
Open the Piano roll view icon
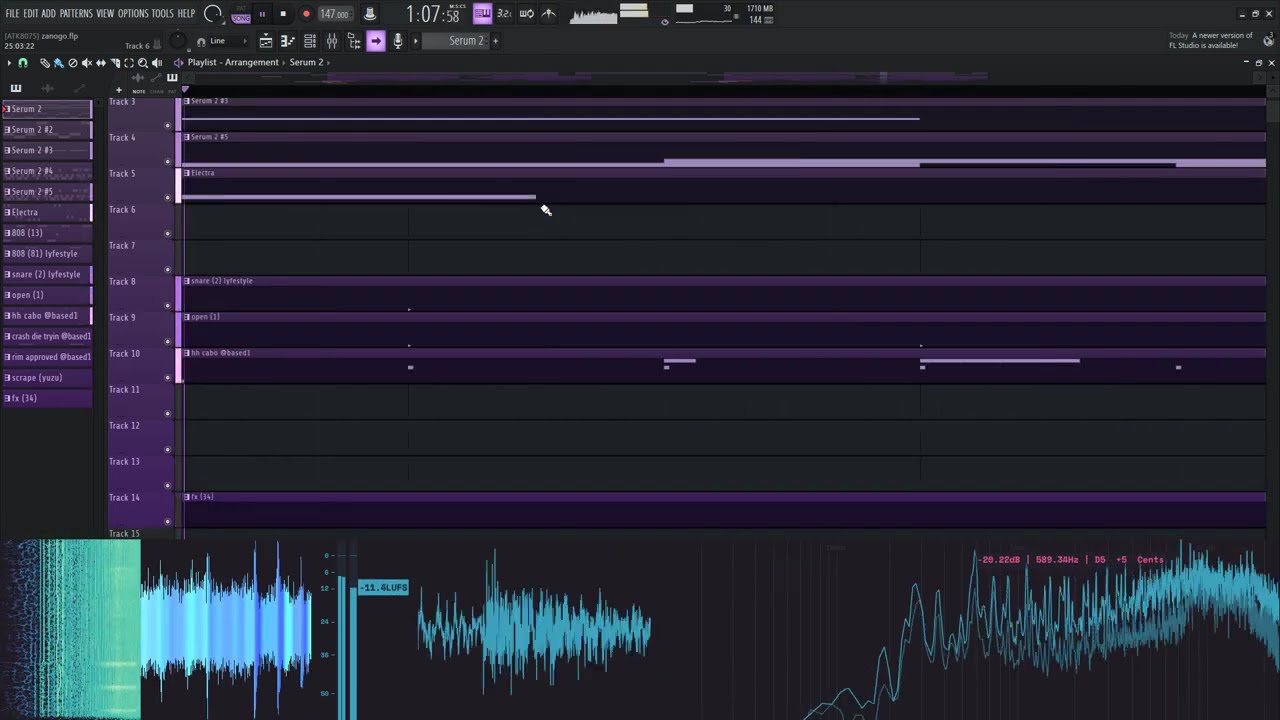(288, 41)
